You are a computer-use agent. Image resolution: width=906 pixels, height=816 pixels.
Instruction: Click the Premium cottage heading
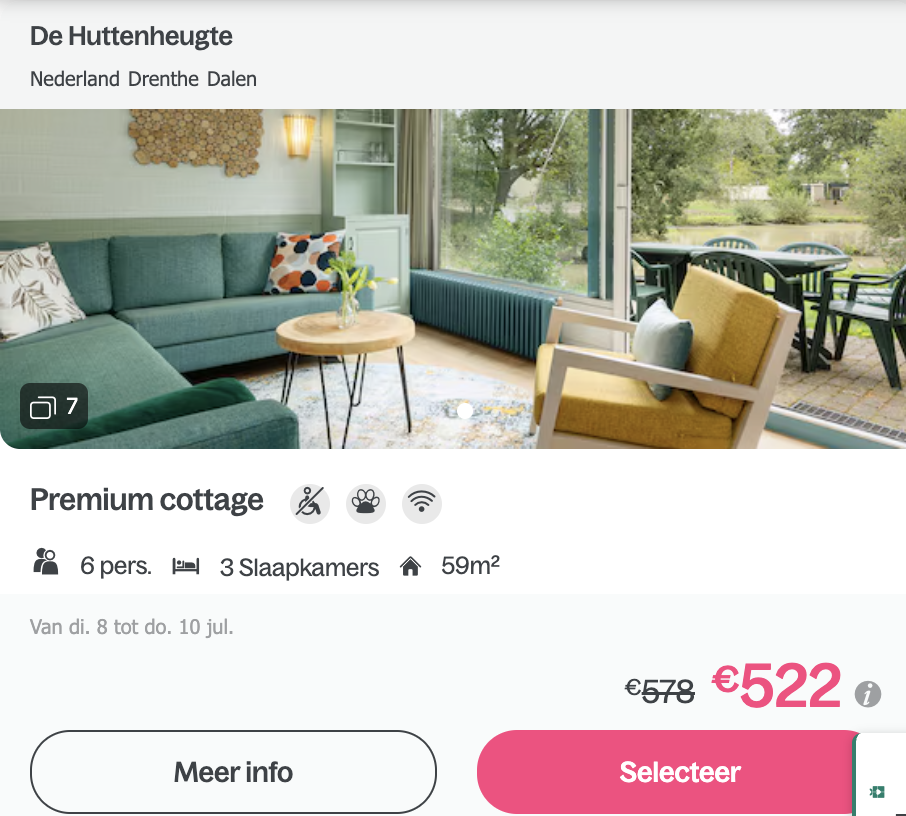(x=147, y=500)
